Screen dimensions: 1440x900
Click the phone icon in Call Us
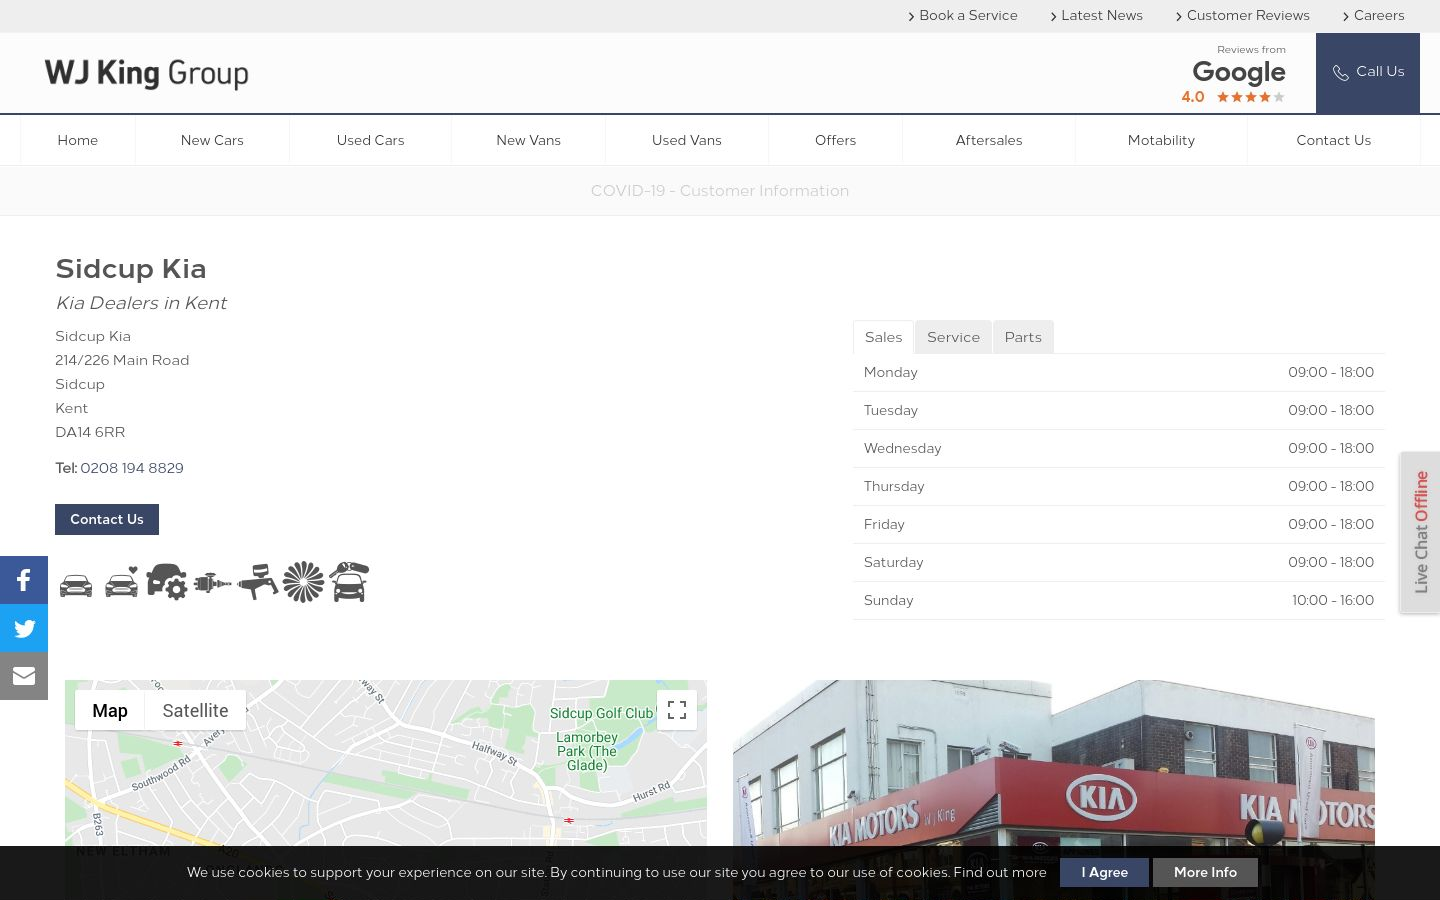tap(1341, 73)
